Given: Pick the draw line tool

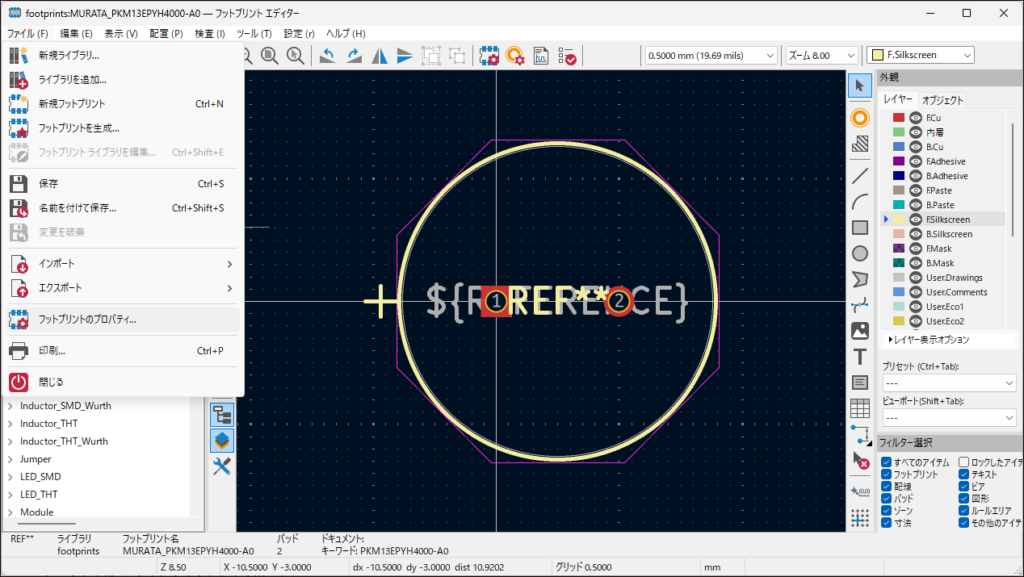Looking at the screenshot, I should tap(859, 176).
